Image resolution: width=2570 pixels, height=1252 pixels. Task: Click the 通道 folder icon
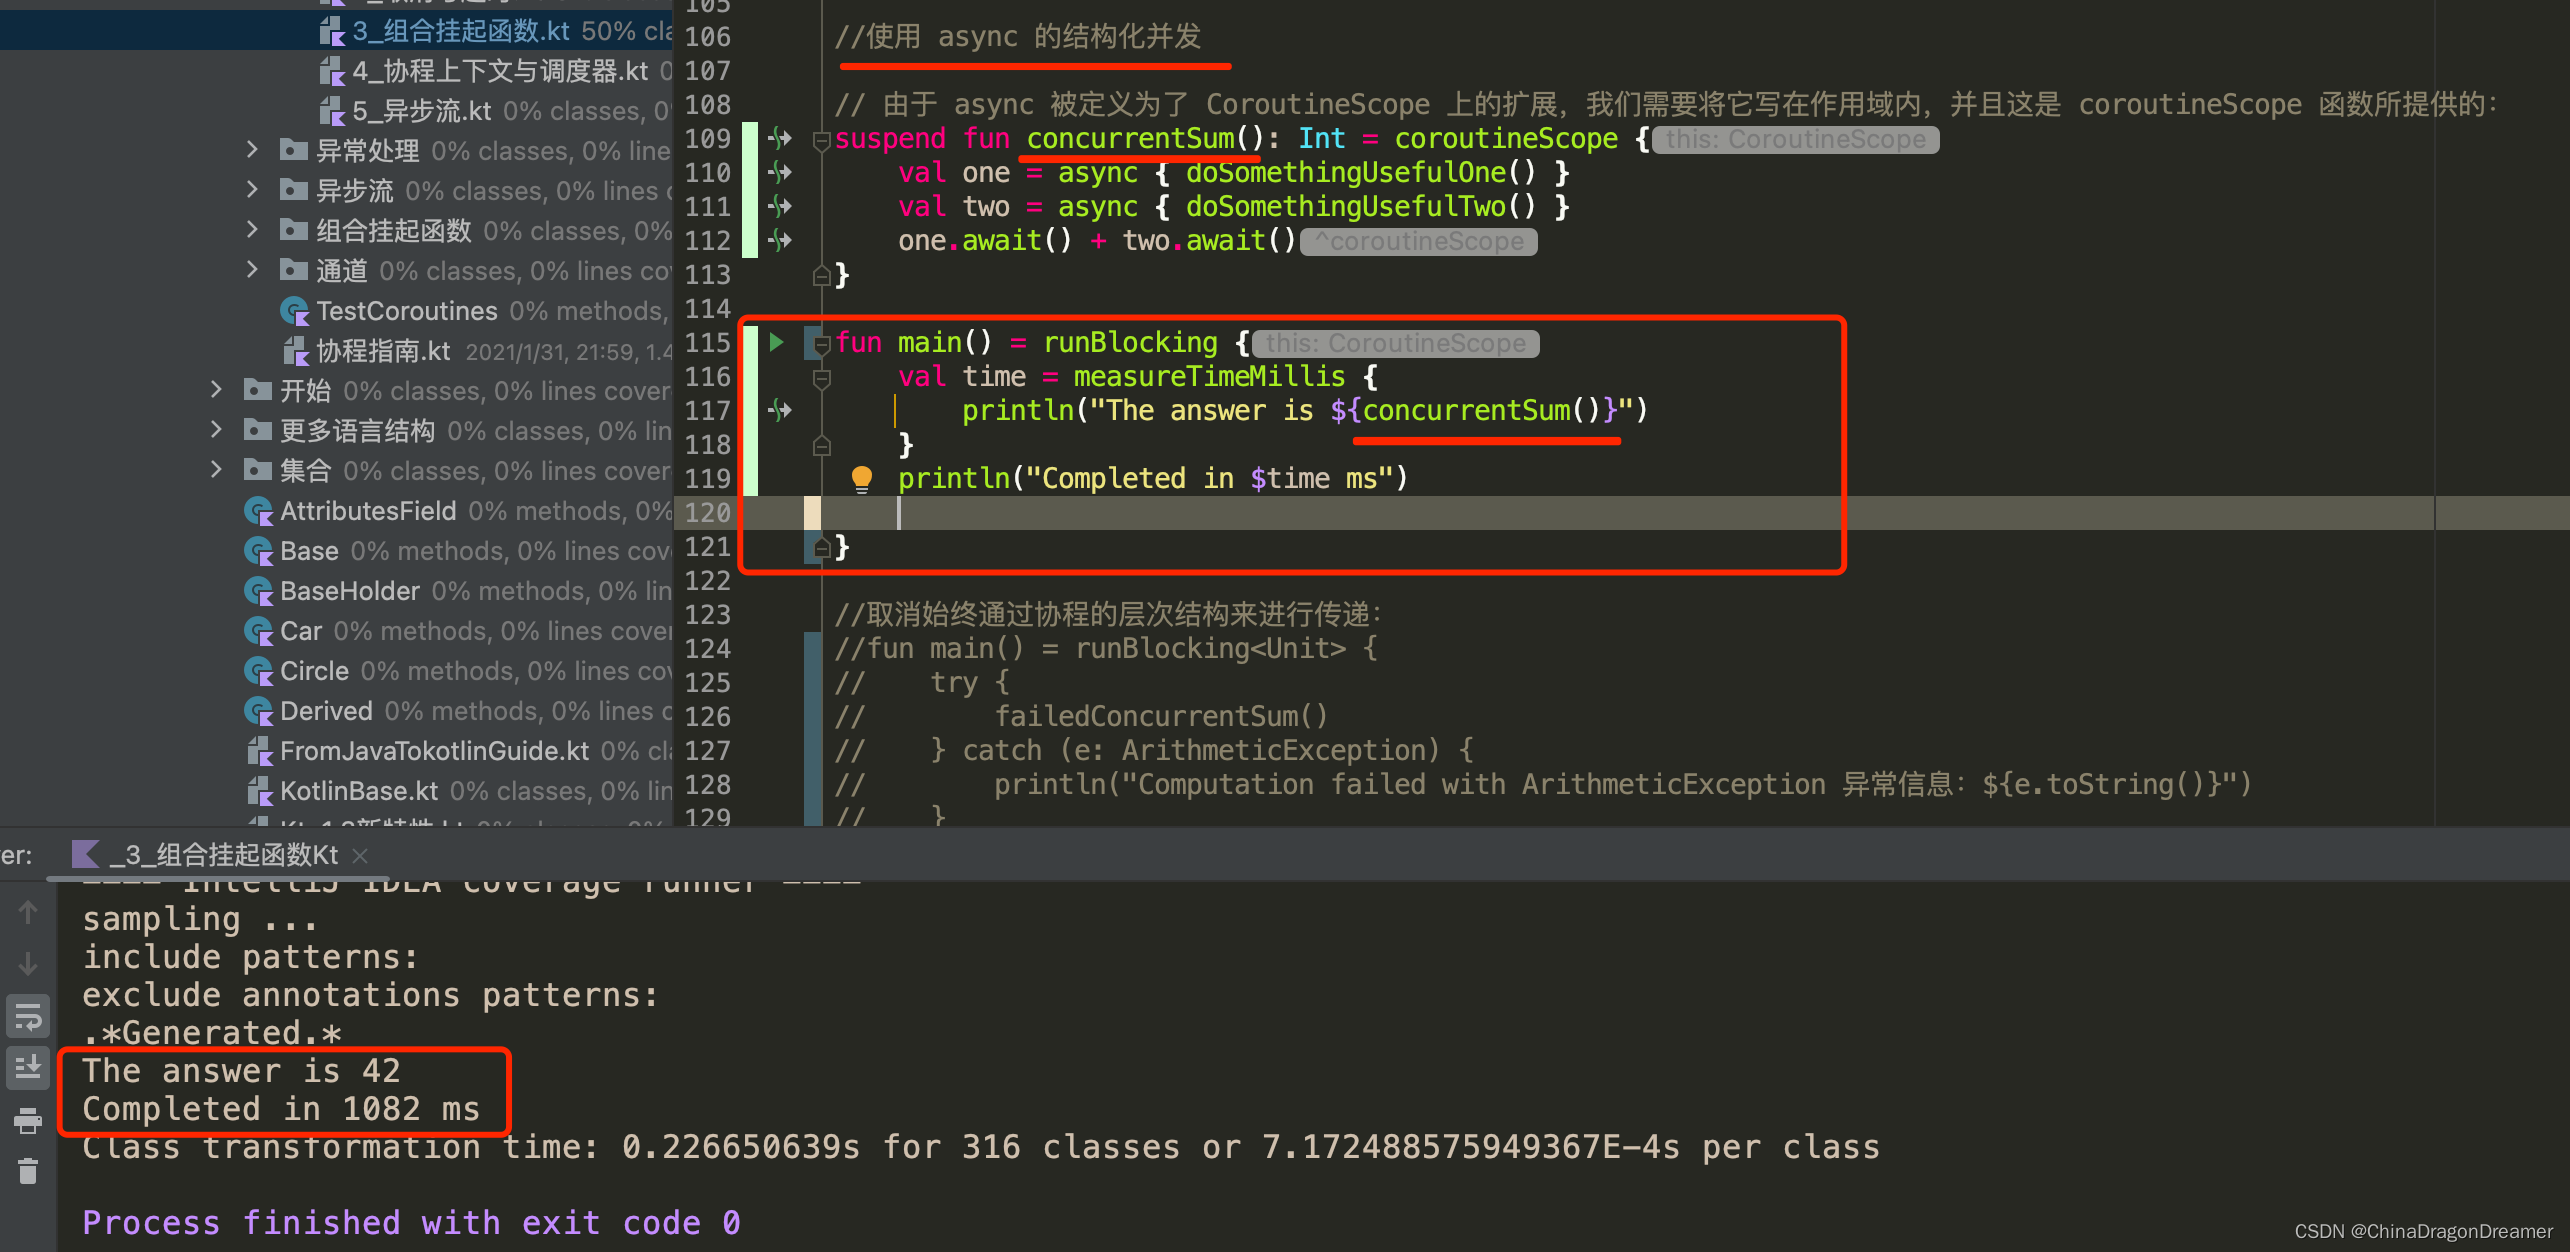pos(293,271)
